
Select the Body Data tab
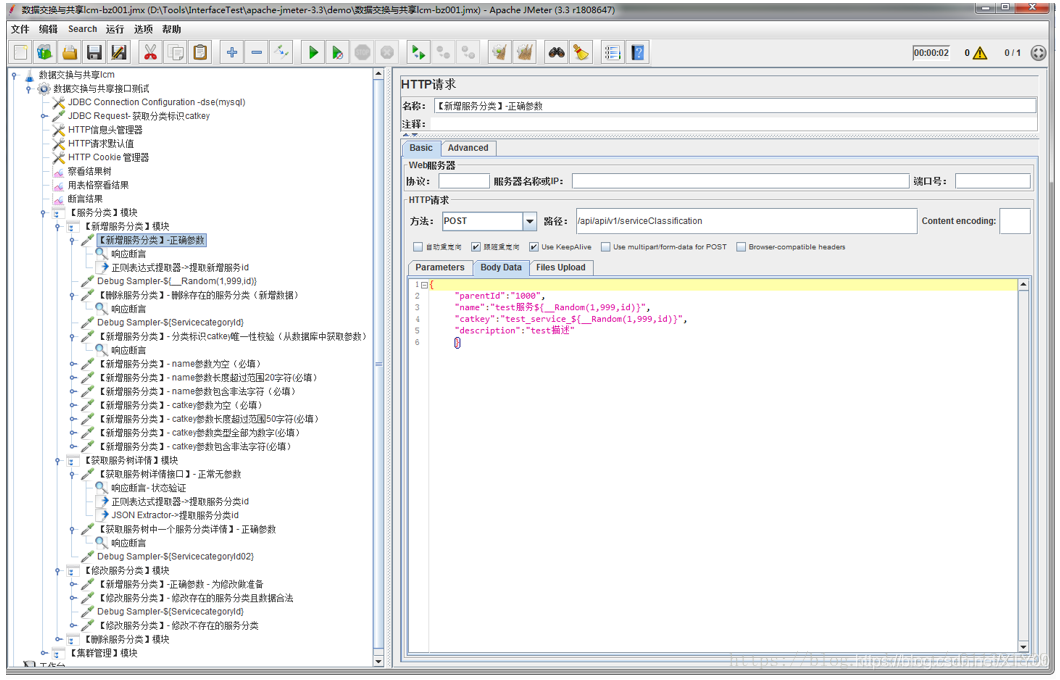(501, 268)
